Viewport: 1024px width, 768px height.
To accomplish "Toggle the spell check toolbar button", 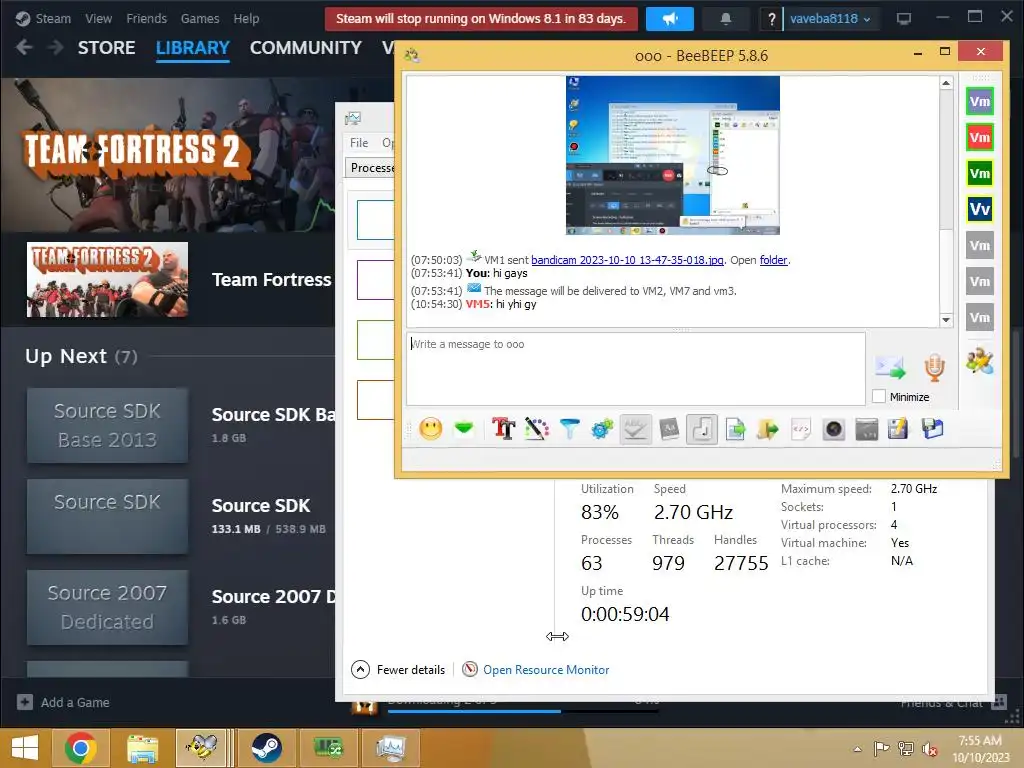I will (635, 429).
